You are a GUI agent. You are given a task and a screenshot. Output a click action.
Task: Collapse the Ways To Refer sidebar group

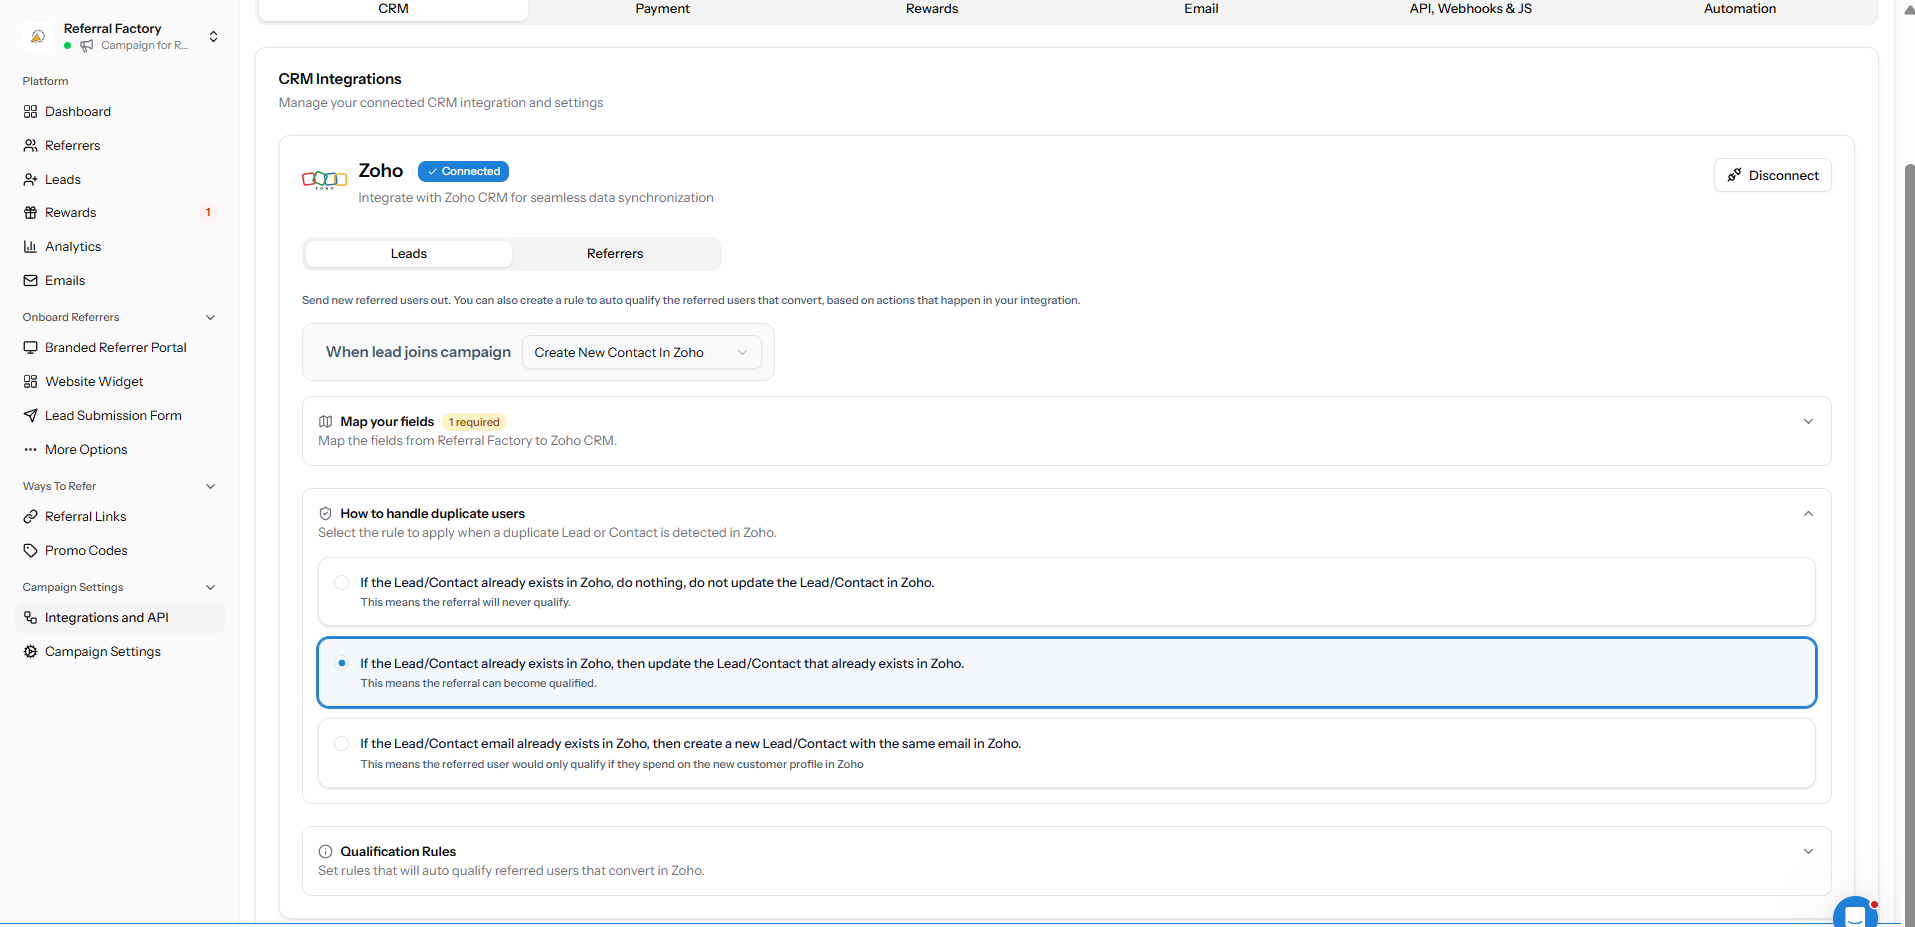point(210,487)
